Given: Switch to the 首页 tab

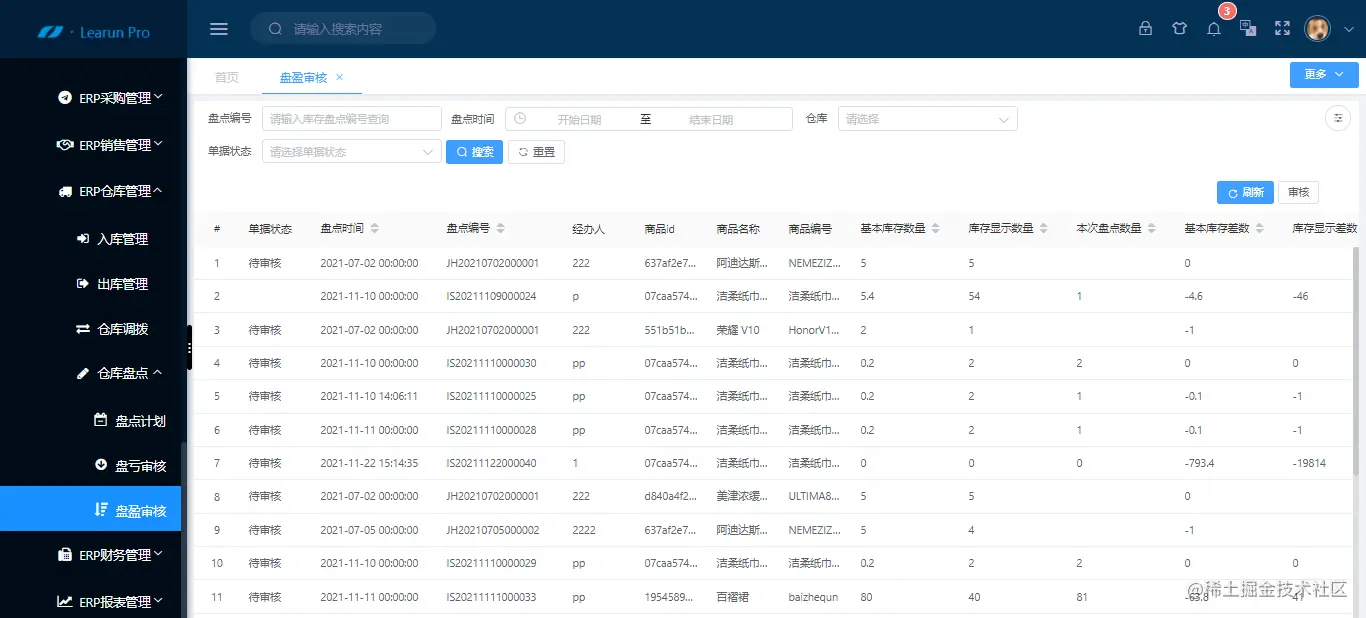Looking at the screenshot, I should [x=226, y=76].
